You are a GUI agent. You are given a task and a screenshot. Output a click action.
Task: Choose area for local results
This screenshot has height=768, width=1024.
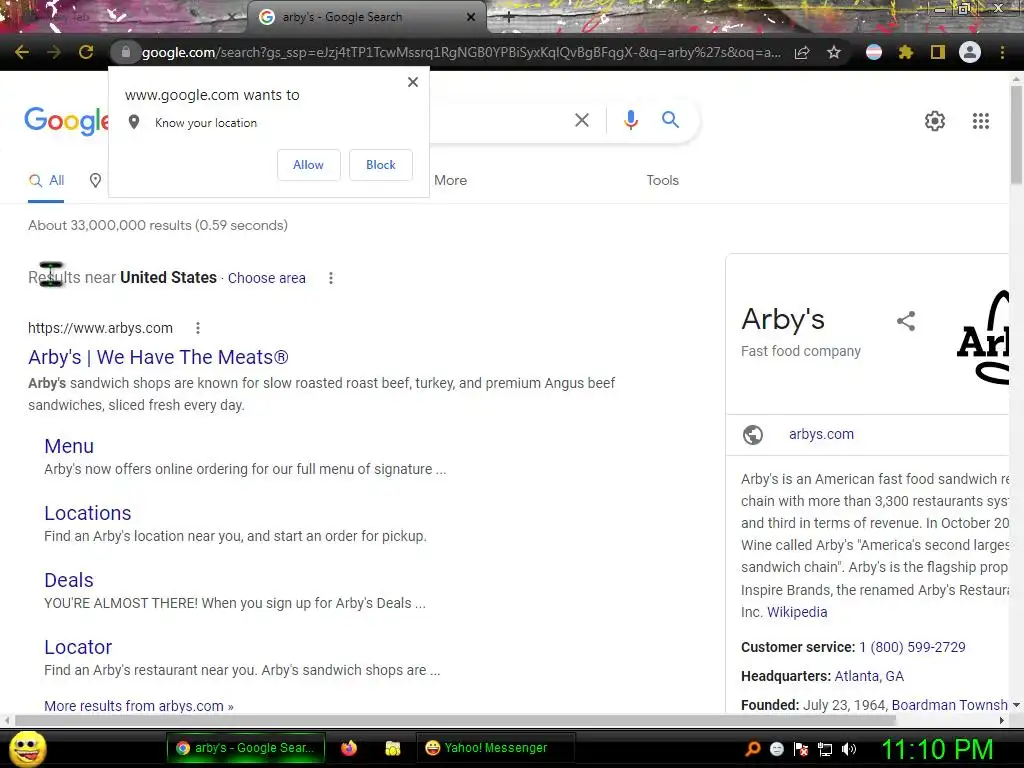point(266,278)
